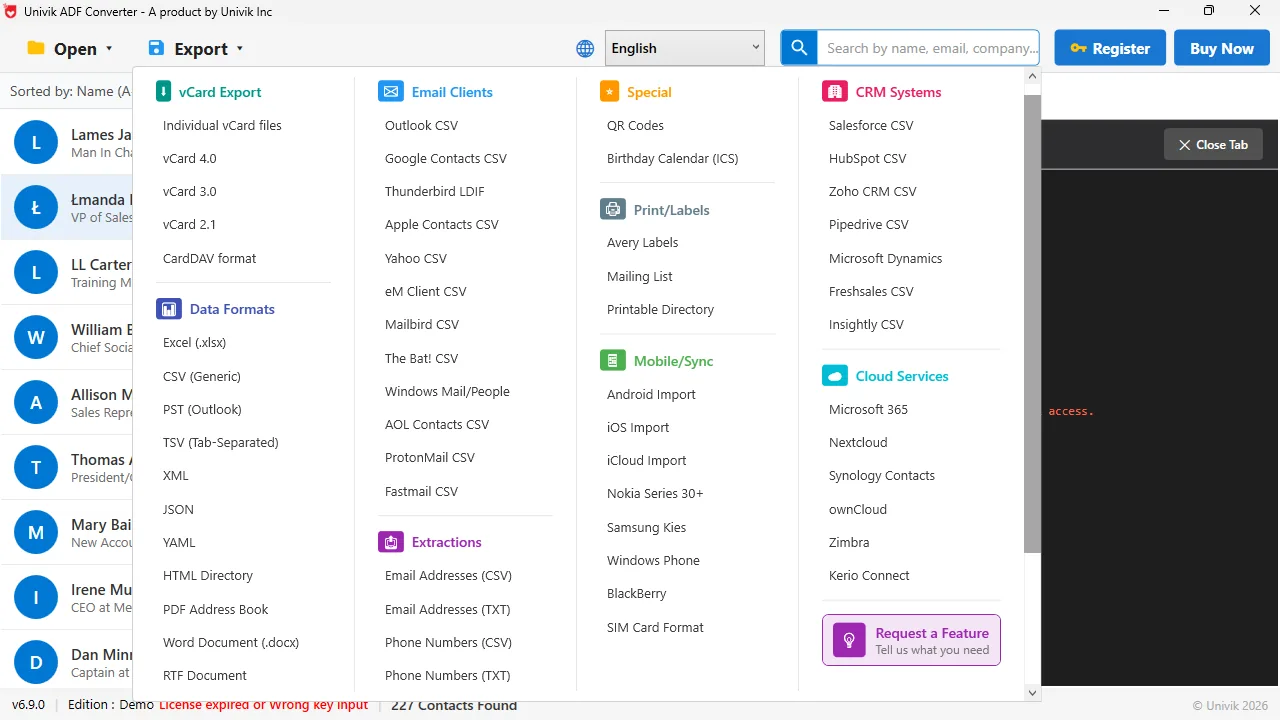Choose PST (Outlook) export
Image resolution: width=1280 pixels, height=720 pixels.
click(x=202, y=409)
